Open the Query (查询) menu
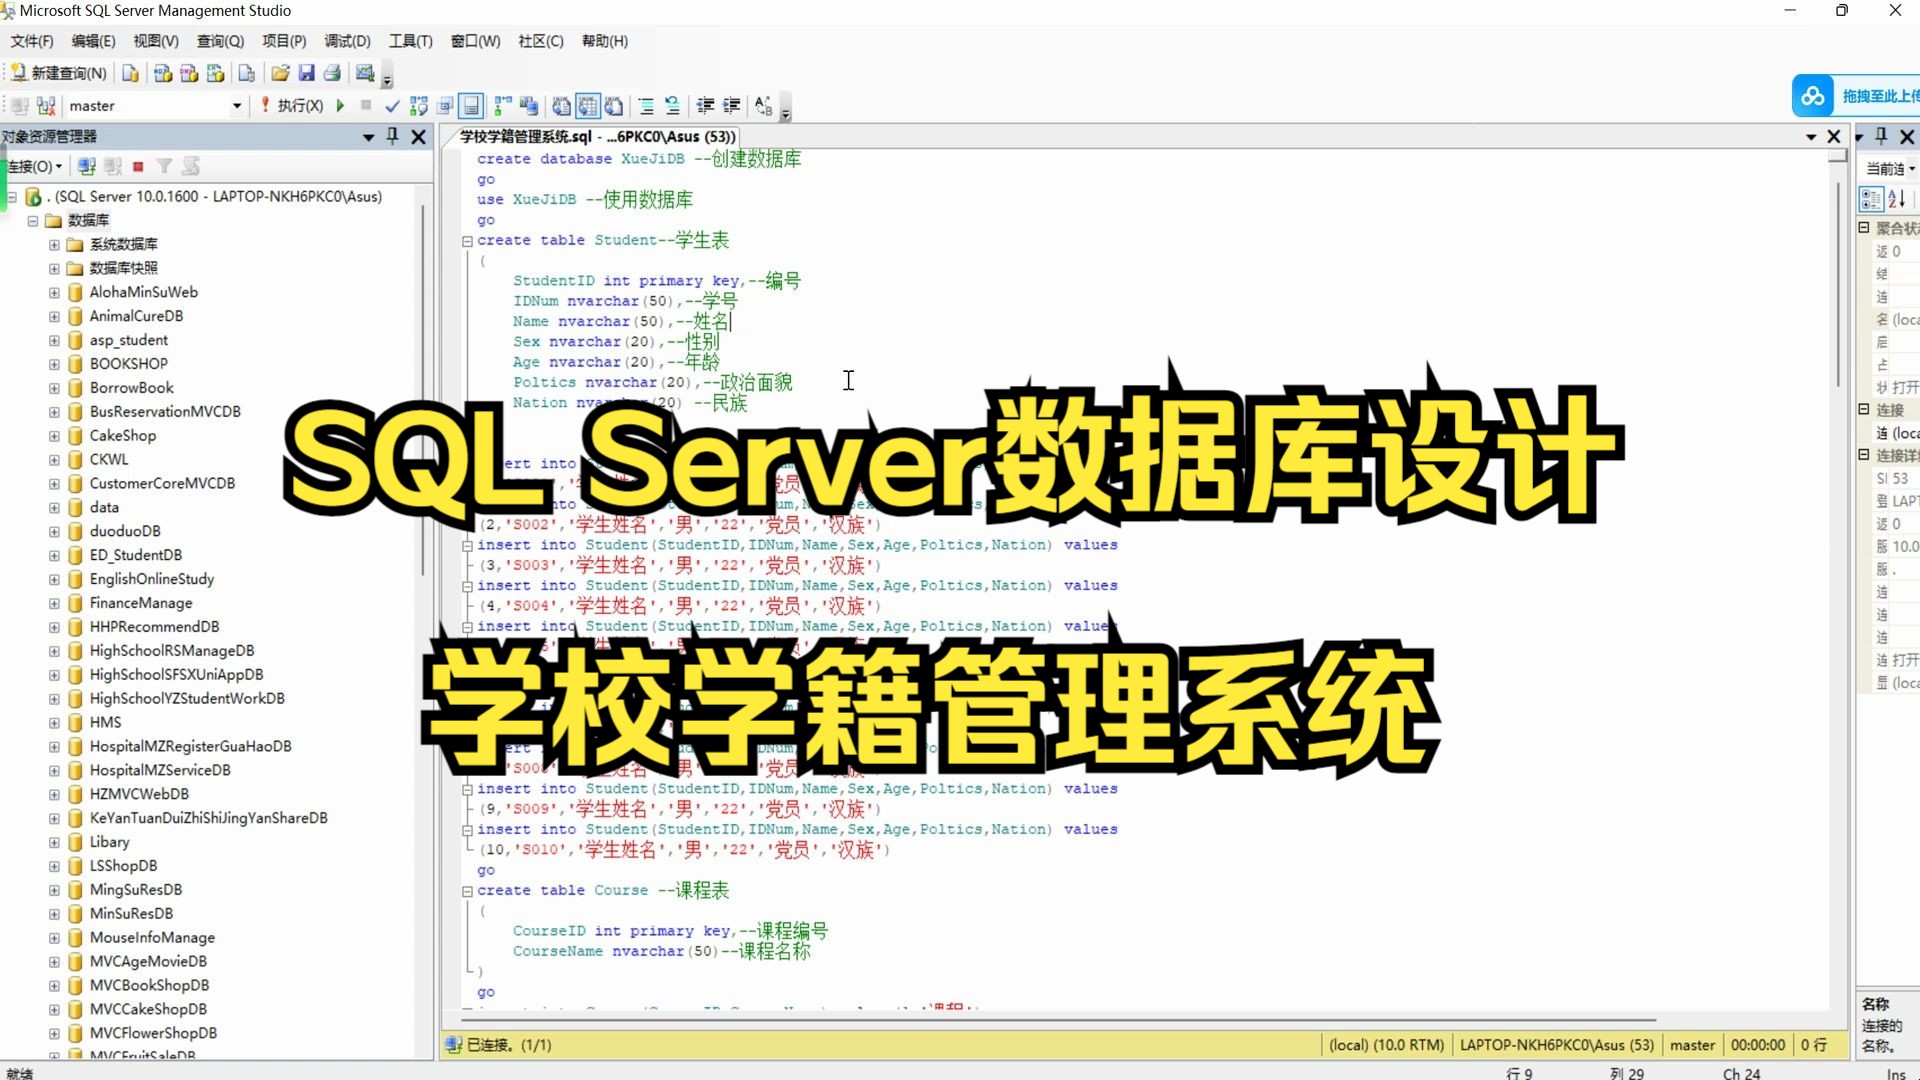The height and width of the screenshot is (1080, 1920). coord(220,41)
